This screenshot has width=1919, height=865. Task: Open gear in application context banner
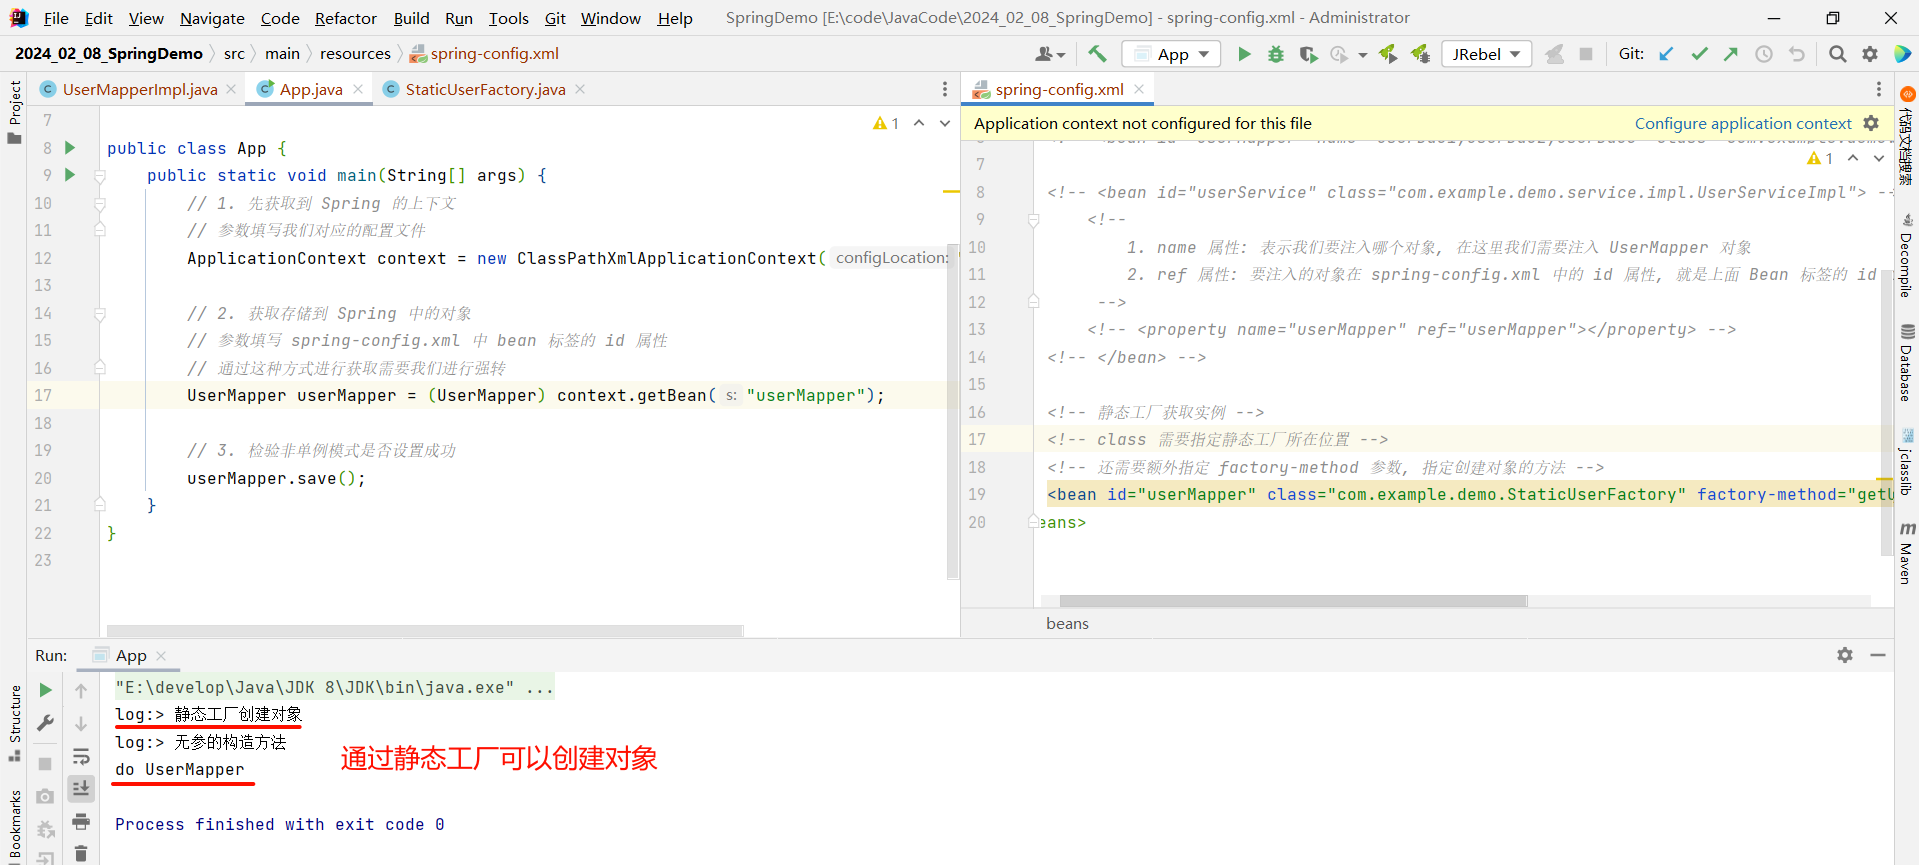(x=1871, y=123)
